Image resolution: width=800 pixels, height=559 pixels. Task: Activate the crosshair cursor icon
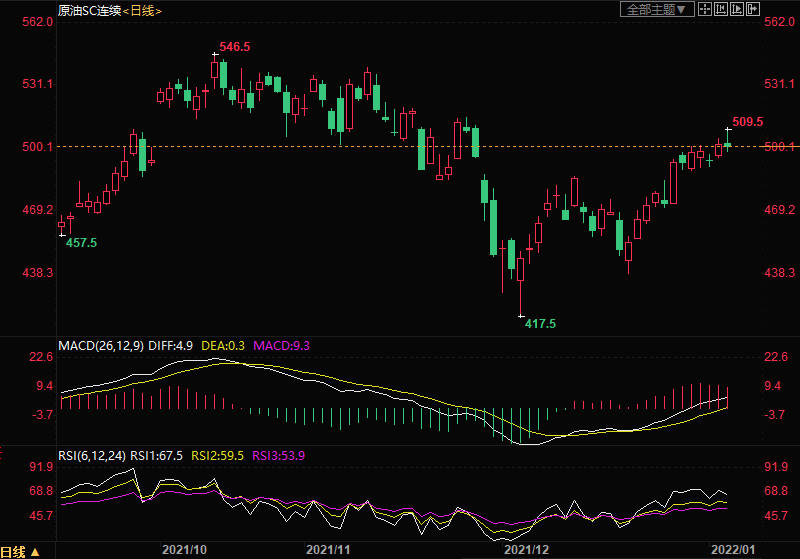[x=704, y=9]
